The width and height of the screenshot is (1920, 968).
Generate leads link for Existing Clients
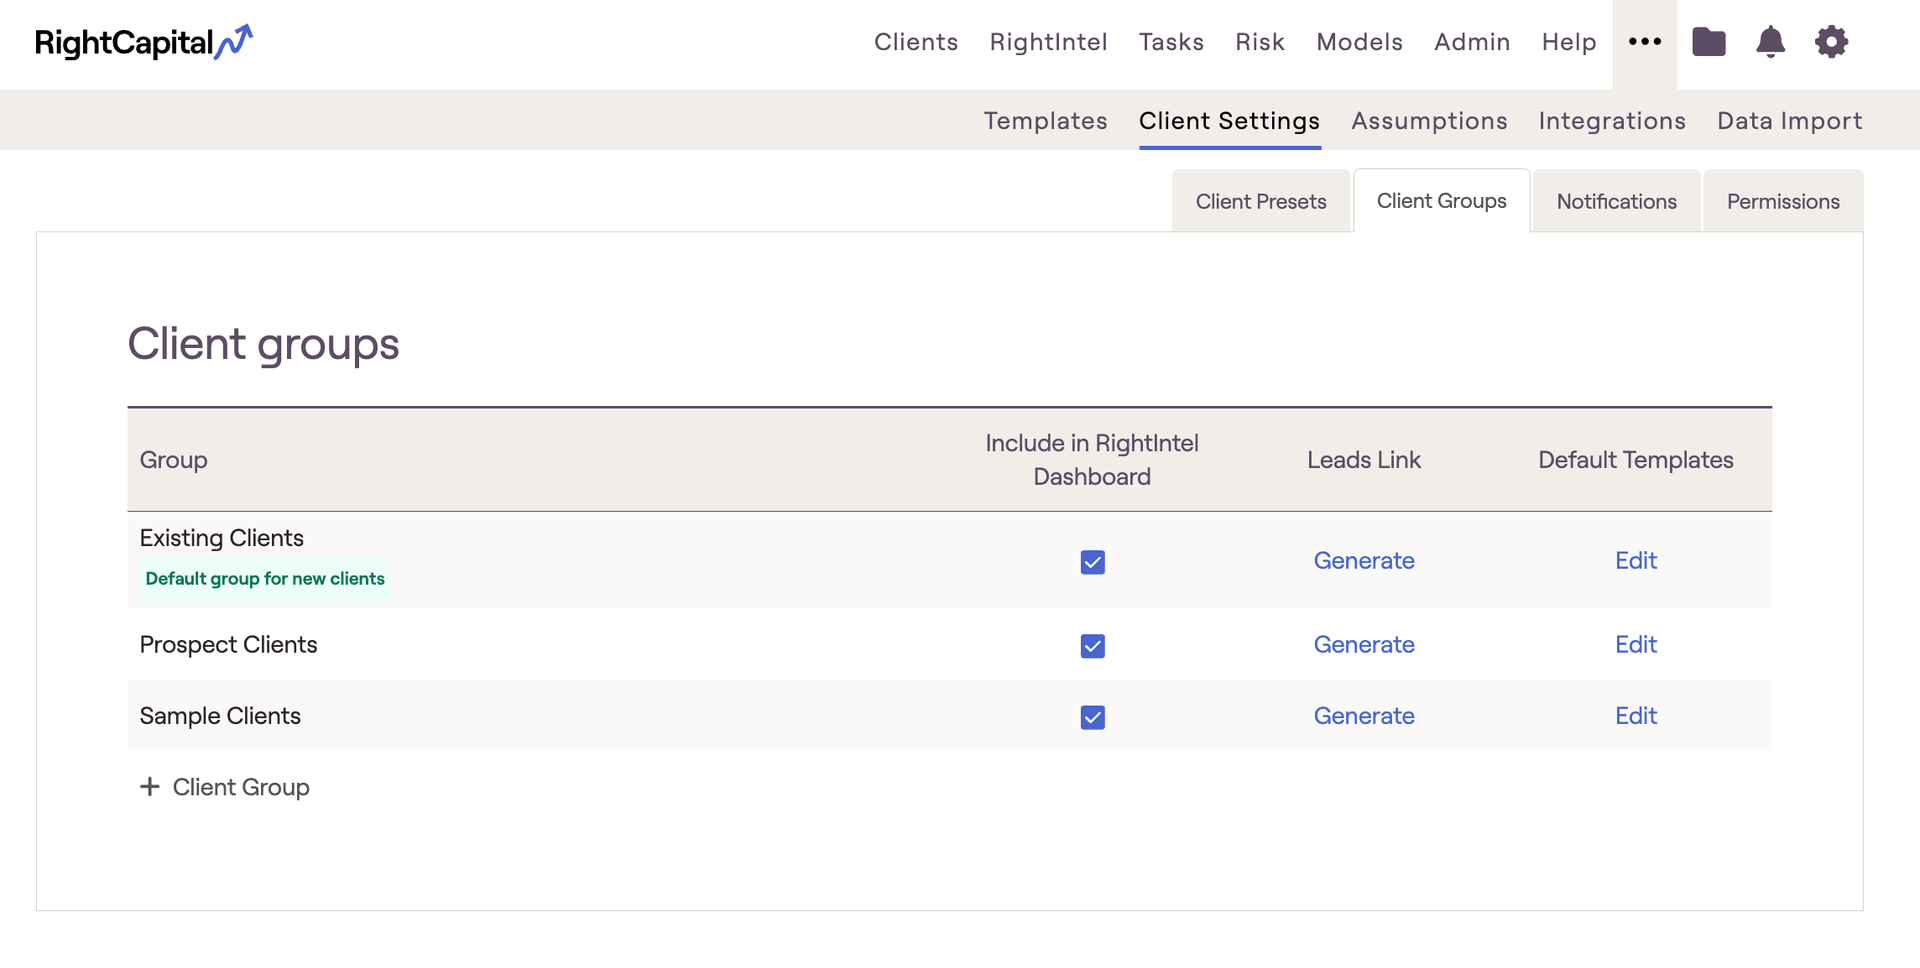[x=1363, y=561]
